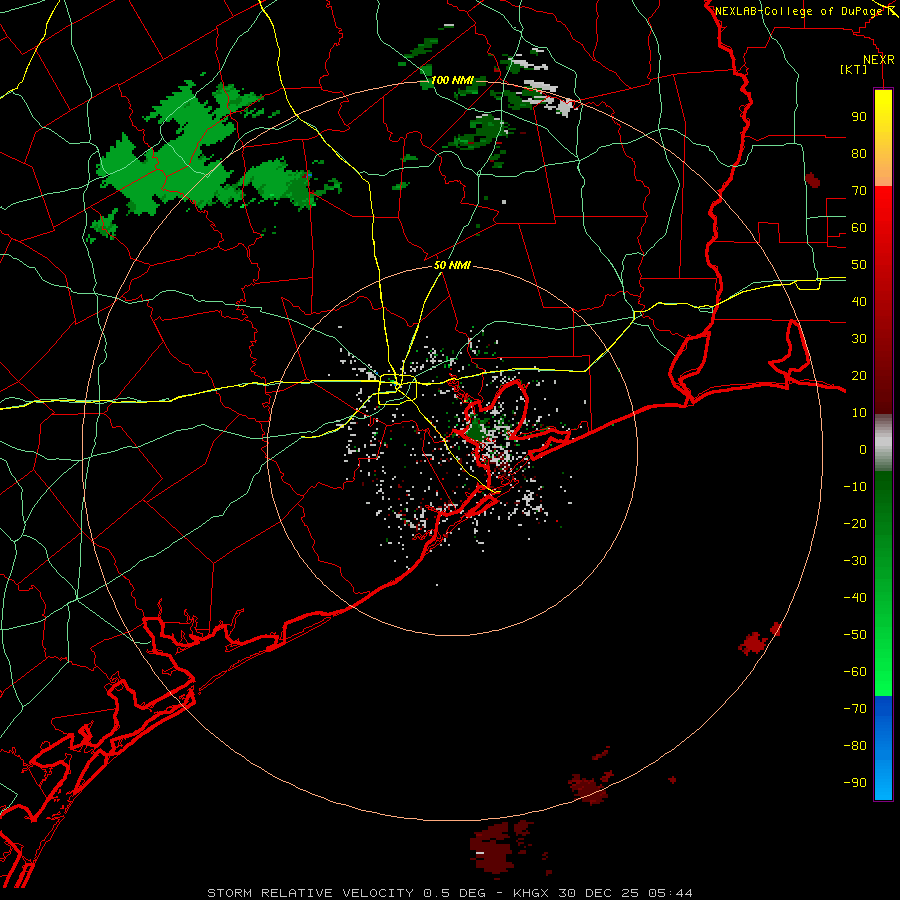900x900 pixels.
Task: Select the -40 scale value
Action: tap(855, 598)
